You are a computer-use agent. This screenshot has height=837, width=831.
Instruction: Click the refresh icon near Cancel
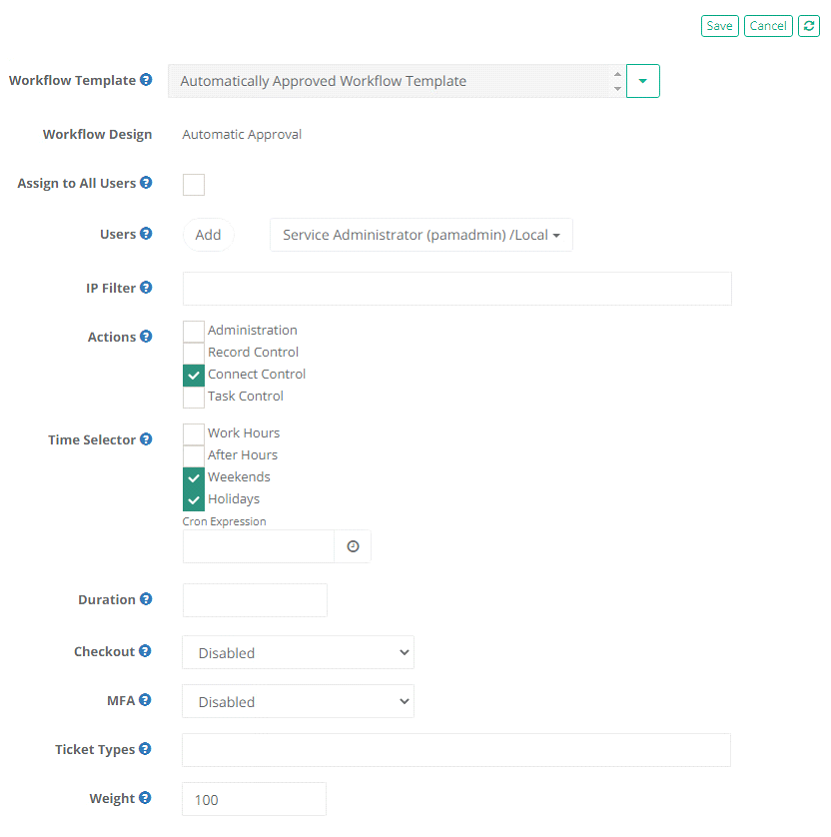coord(808,26)
